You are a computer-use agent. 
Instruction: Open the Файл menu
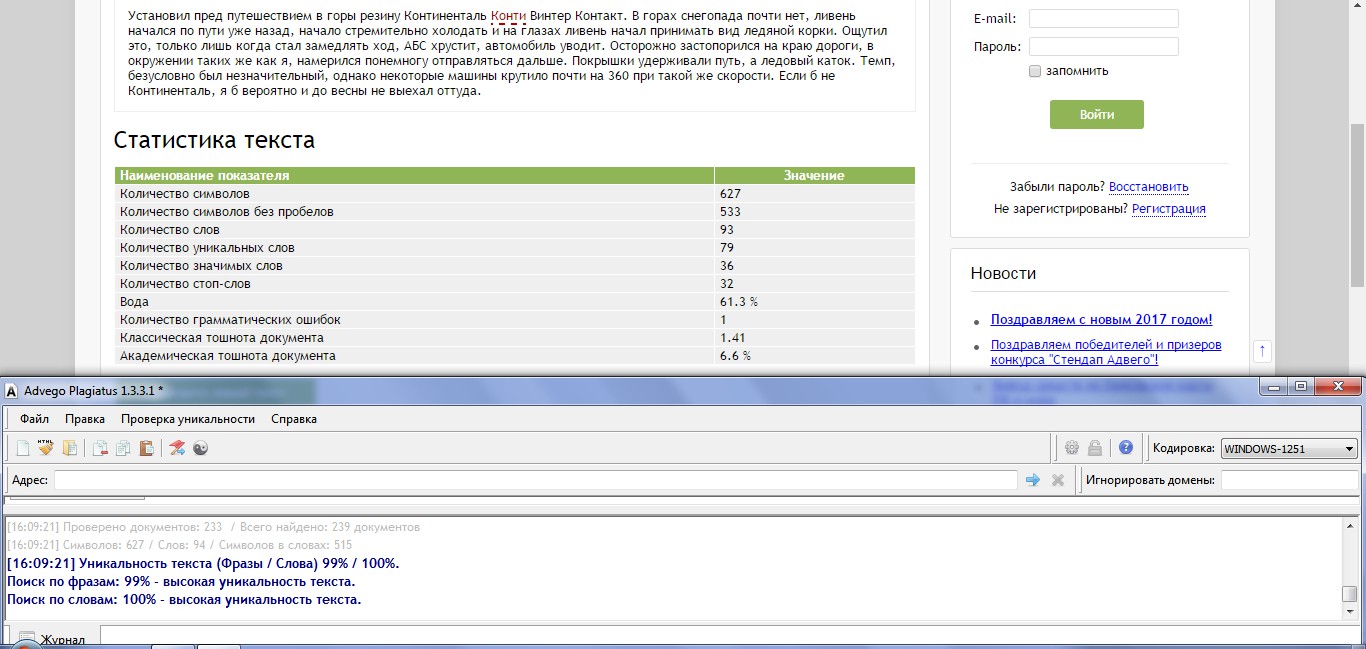click(x=34, y=419)
